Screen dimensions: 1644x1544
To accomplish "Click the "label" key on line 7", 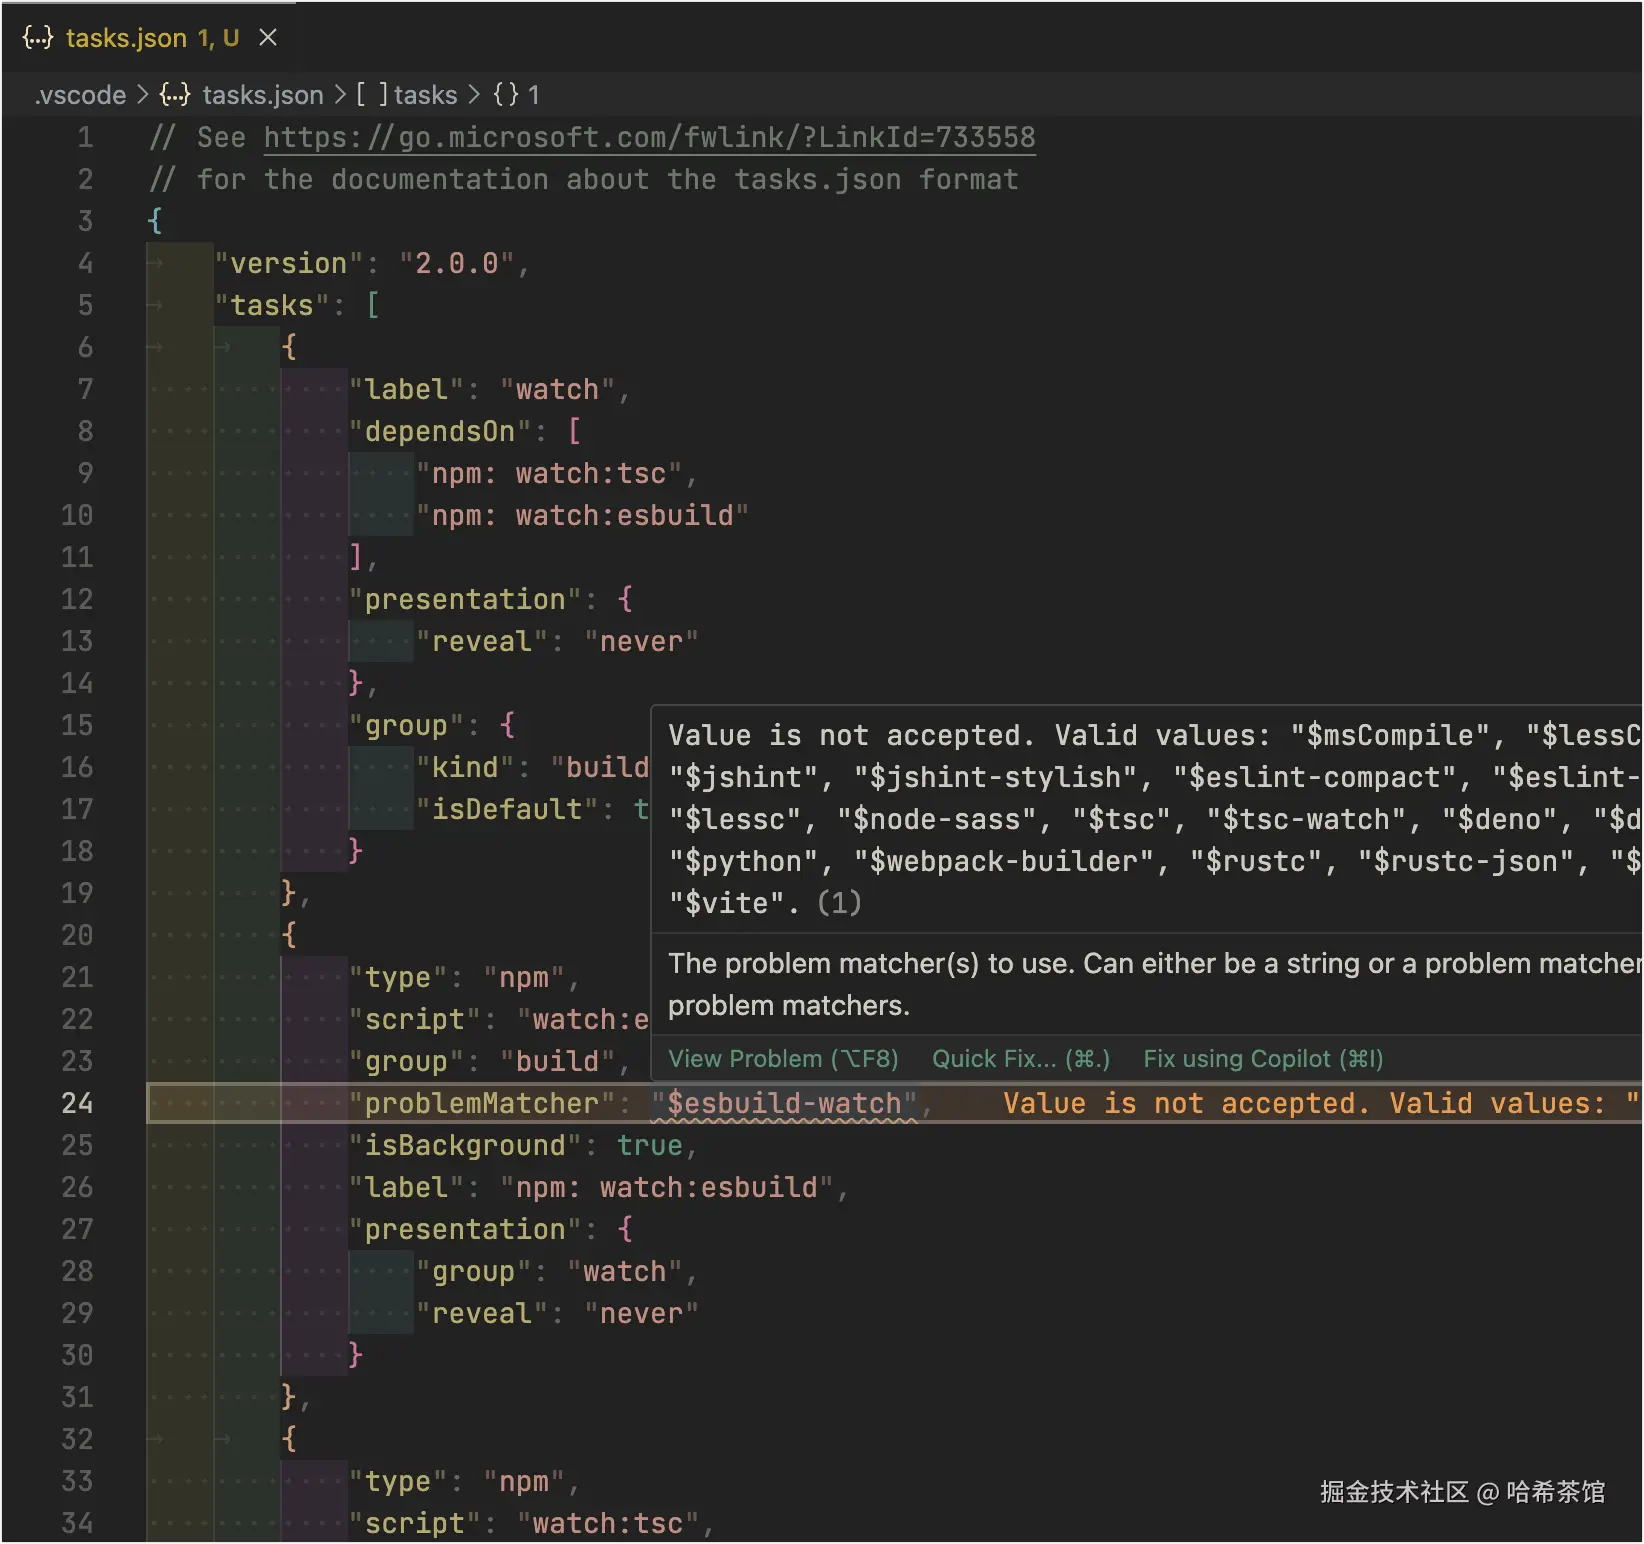I will pos(406,389).
